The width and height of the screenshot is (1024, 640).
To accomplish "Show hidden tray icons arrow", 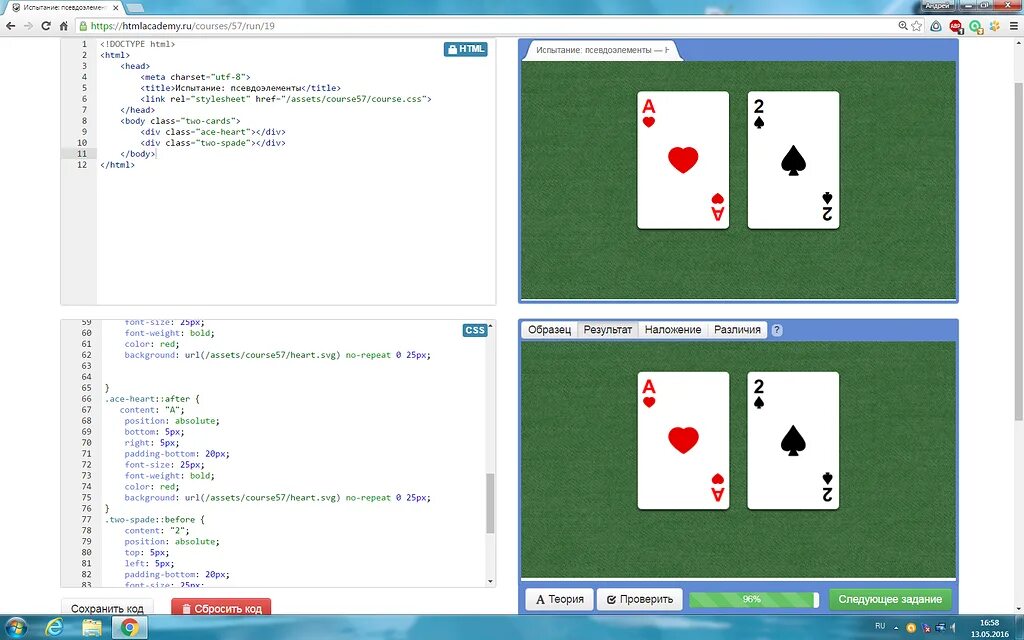I will pos(896,628).
